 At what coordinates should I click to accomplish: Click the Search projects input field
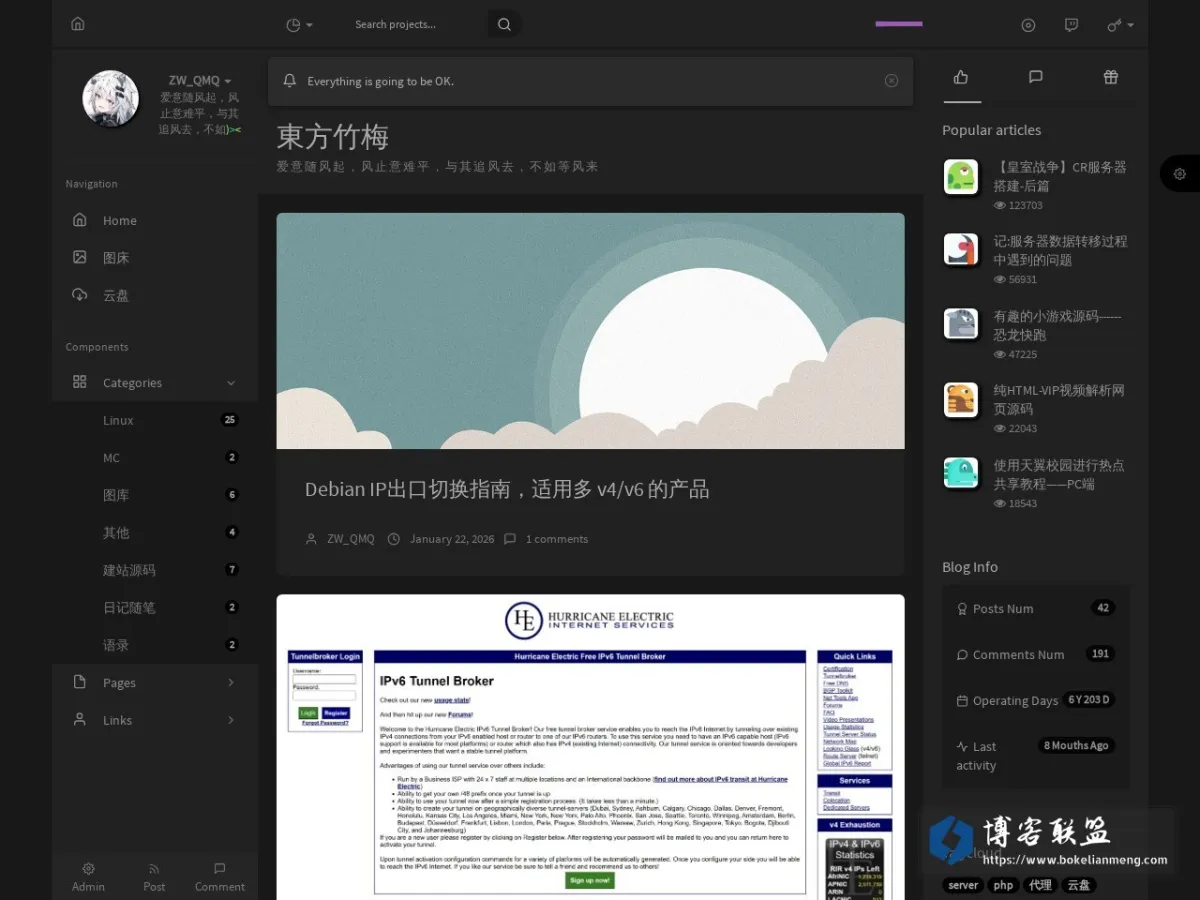[x=418, y=24]
